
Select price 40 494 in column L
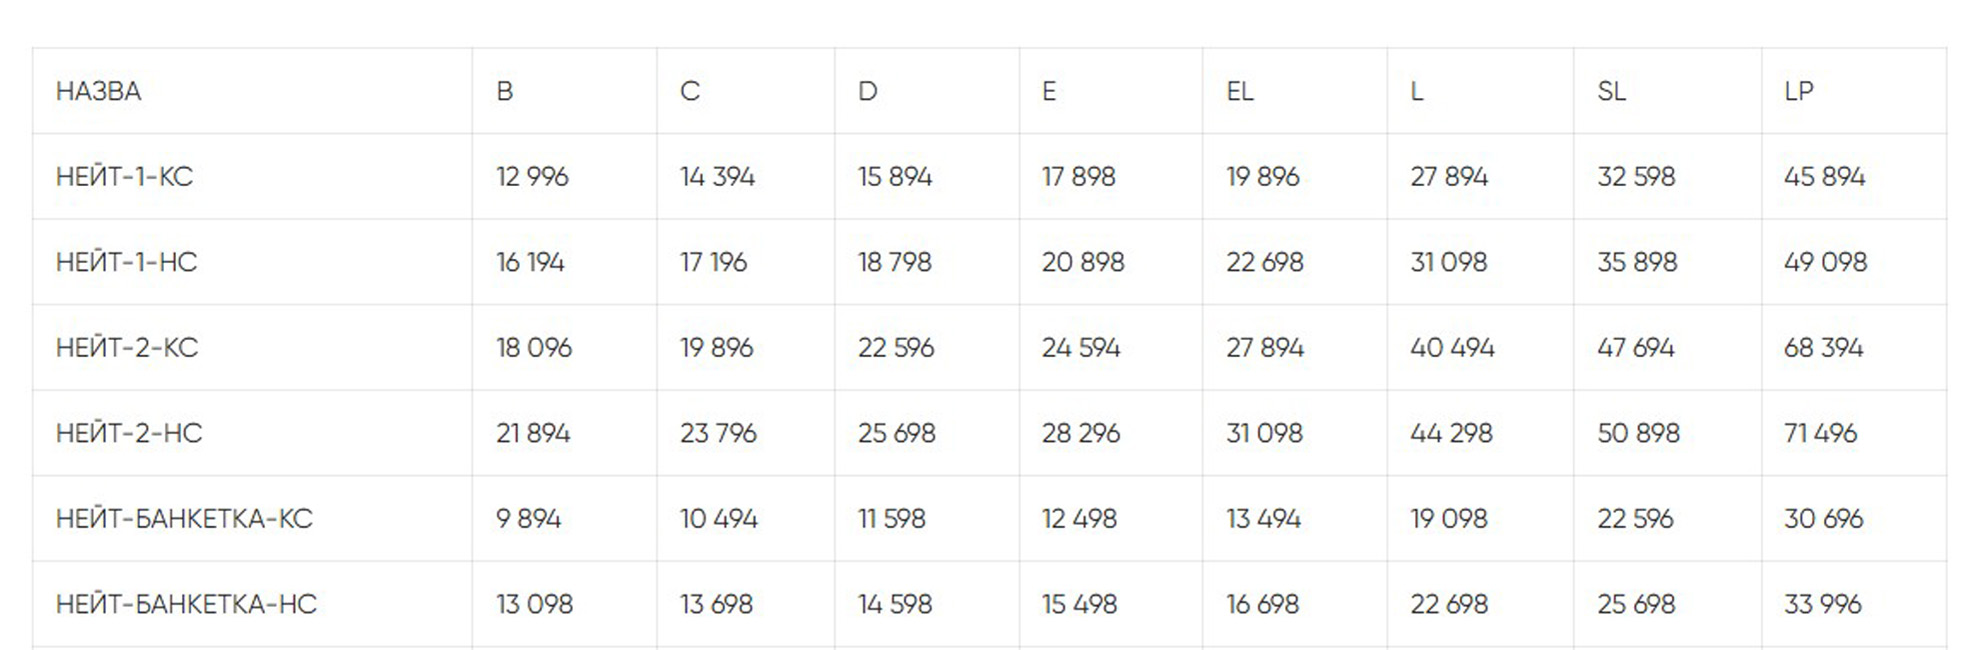pyautogui.click(x=1452, y=348)
